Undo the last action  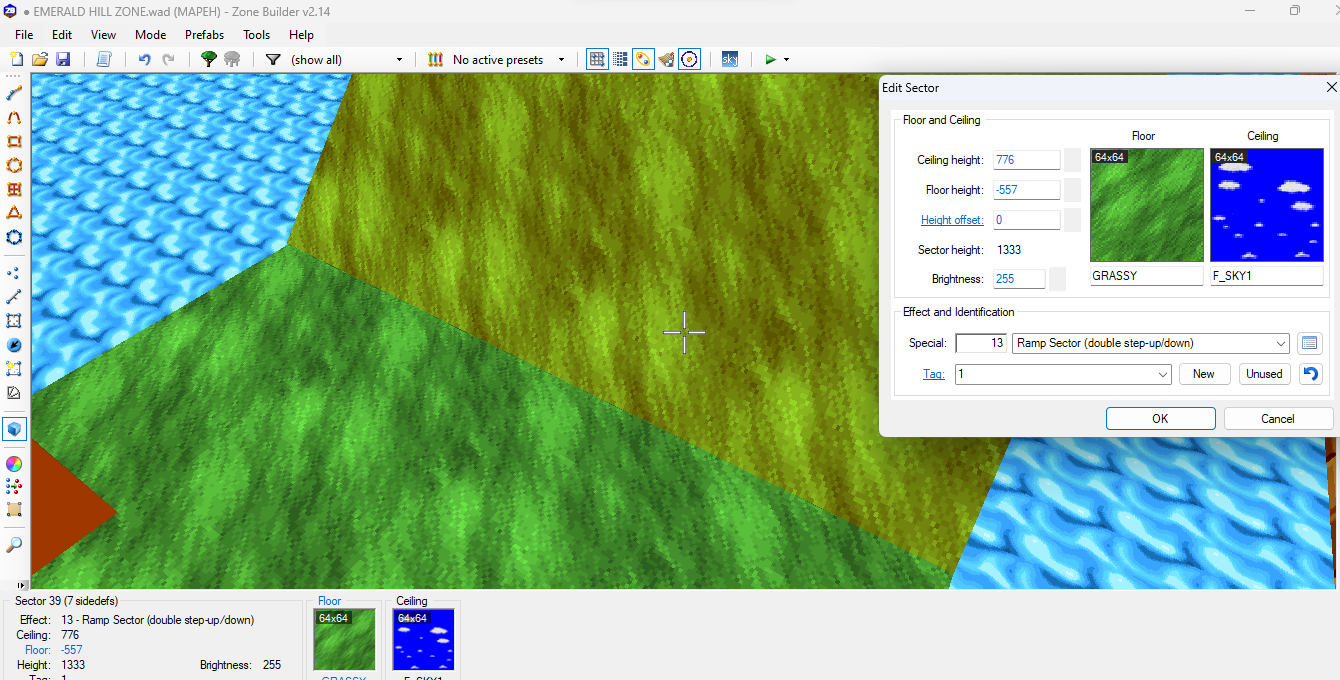(144, 60)
